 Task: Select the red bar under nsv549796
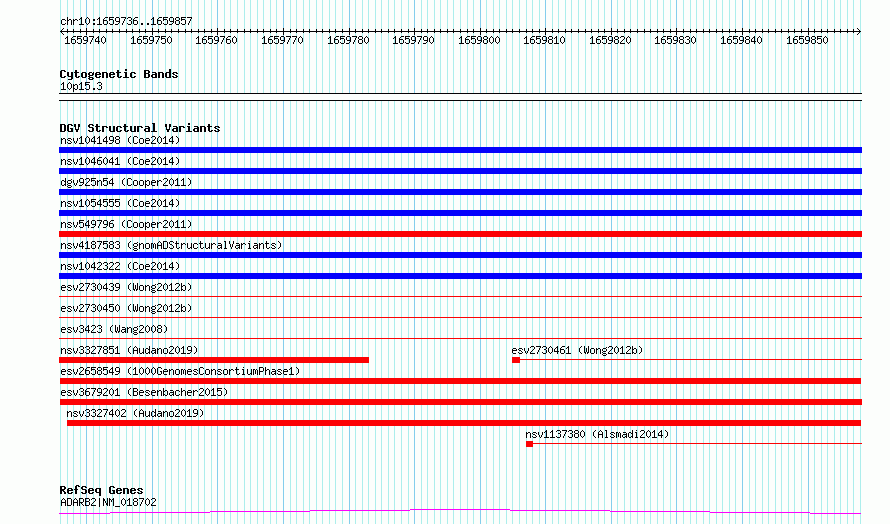pos(460,234)
